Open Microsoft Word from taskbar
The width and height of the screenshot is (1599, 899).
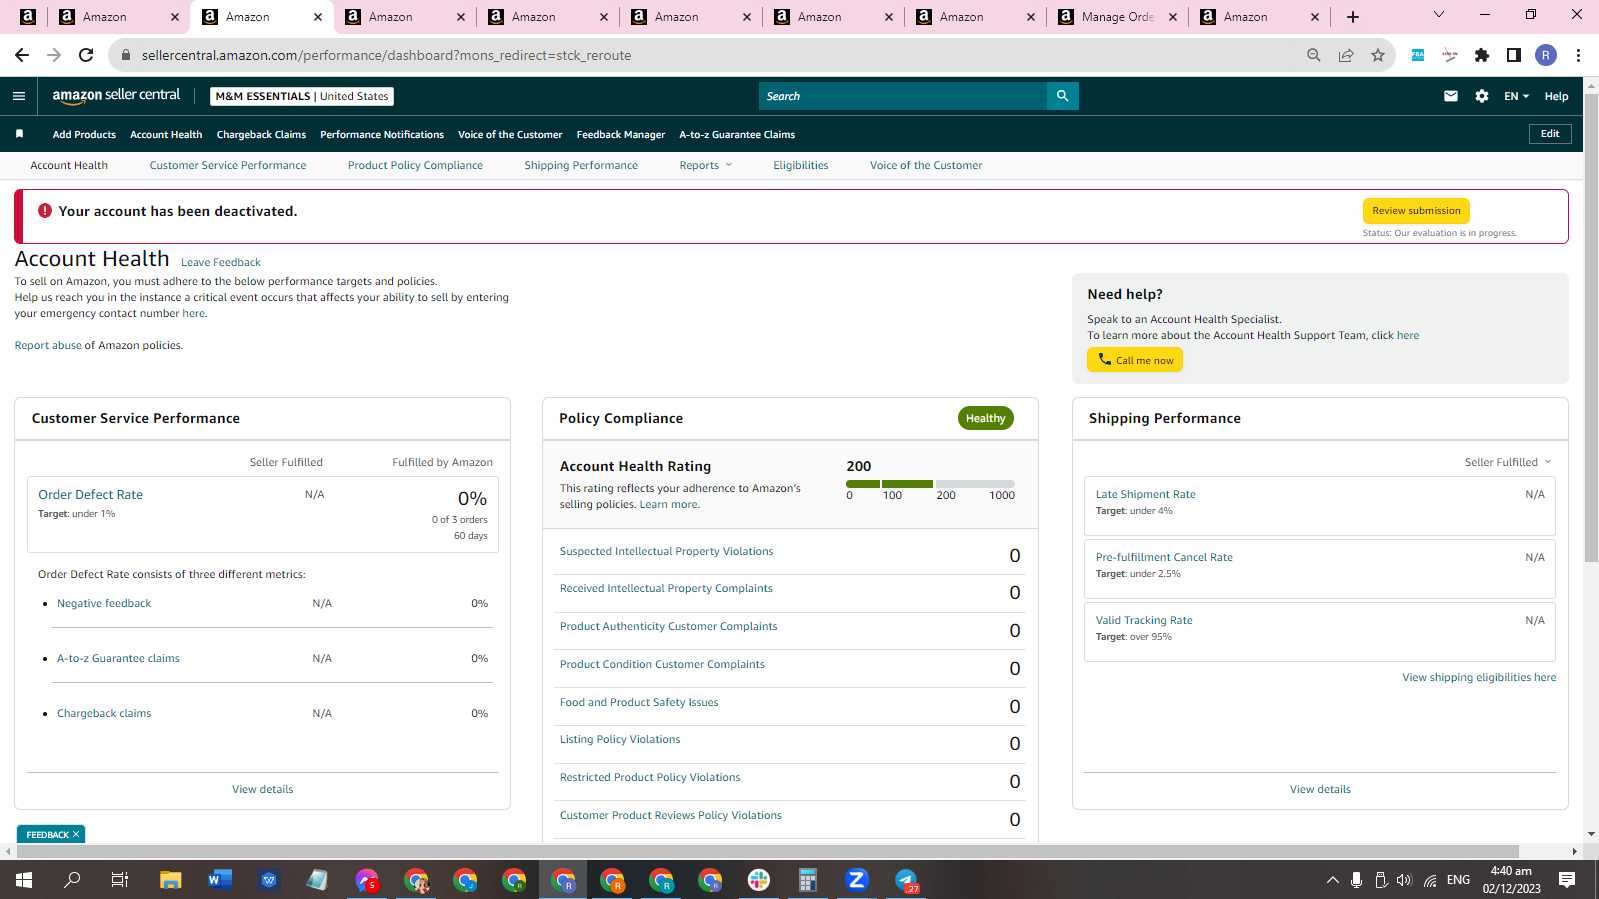tap(219, 880)
